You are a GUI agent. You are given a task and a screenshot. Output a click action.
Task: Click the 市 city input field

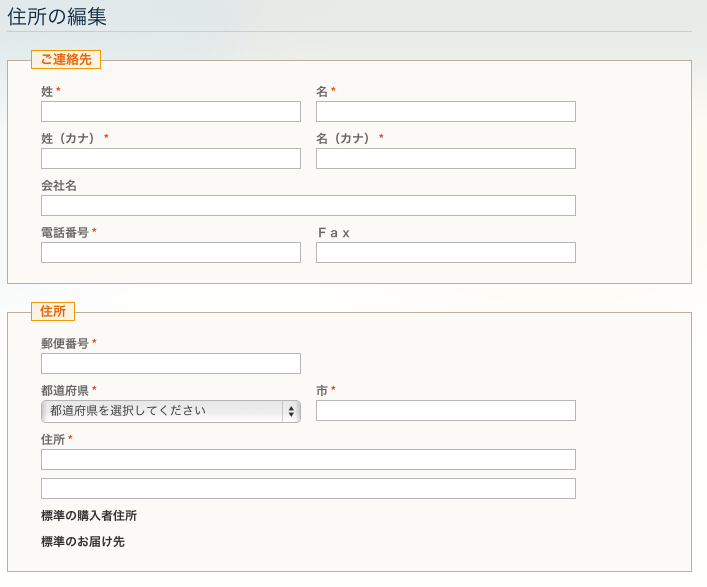pyautogui.click(x=445, y=411)
